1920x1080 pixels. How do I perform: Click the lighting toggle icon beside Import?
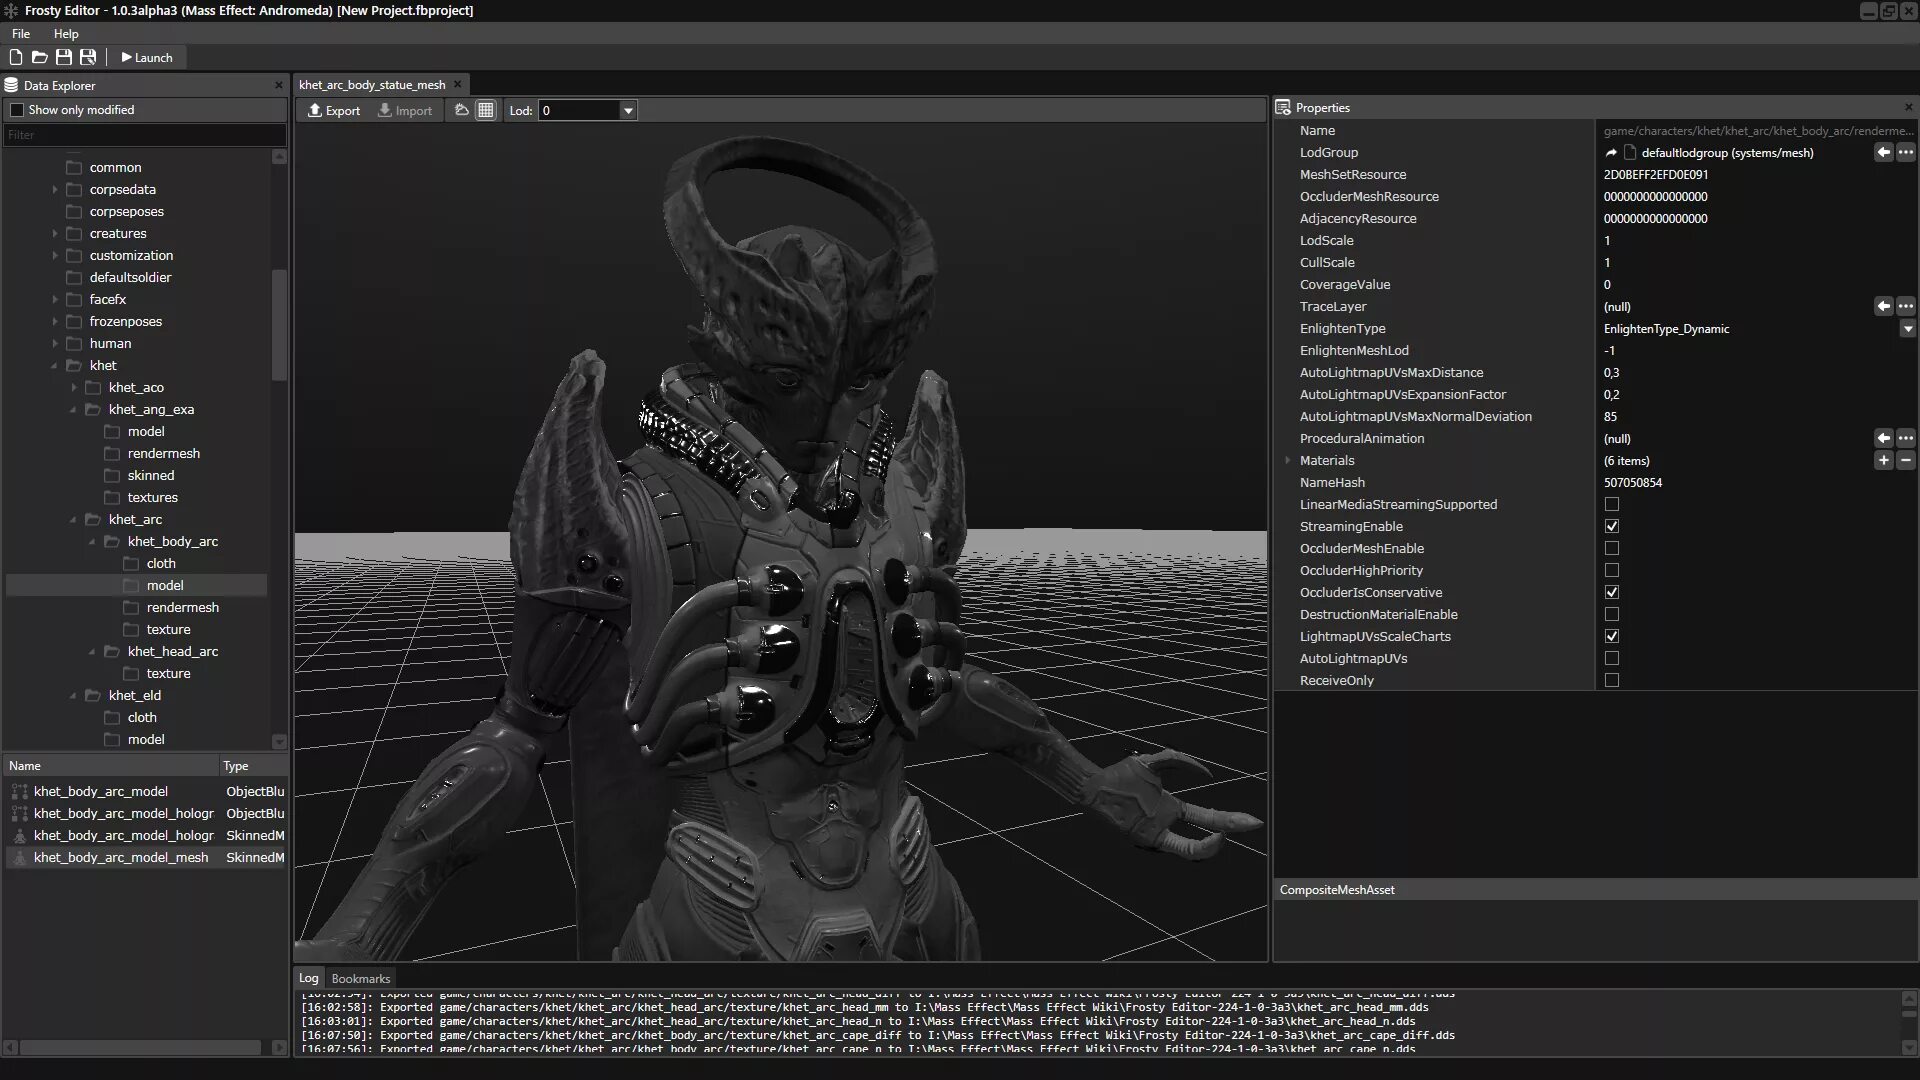click(x=461, y=110)
